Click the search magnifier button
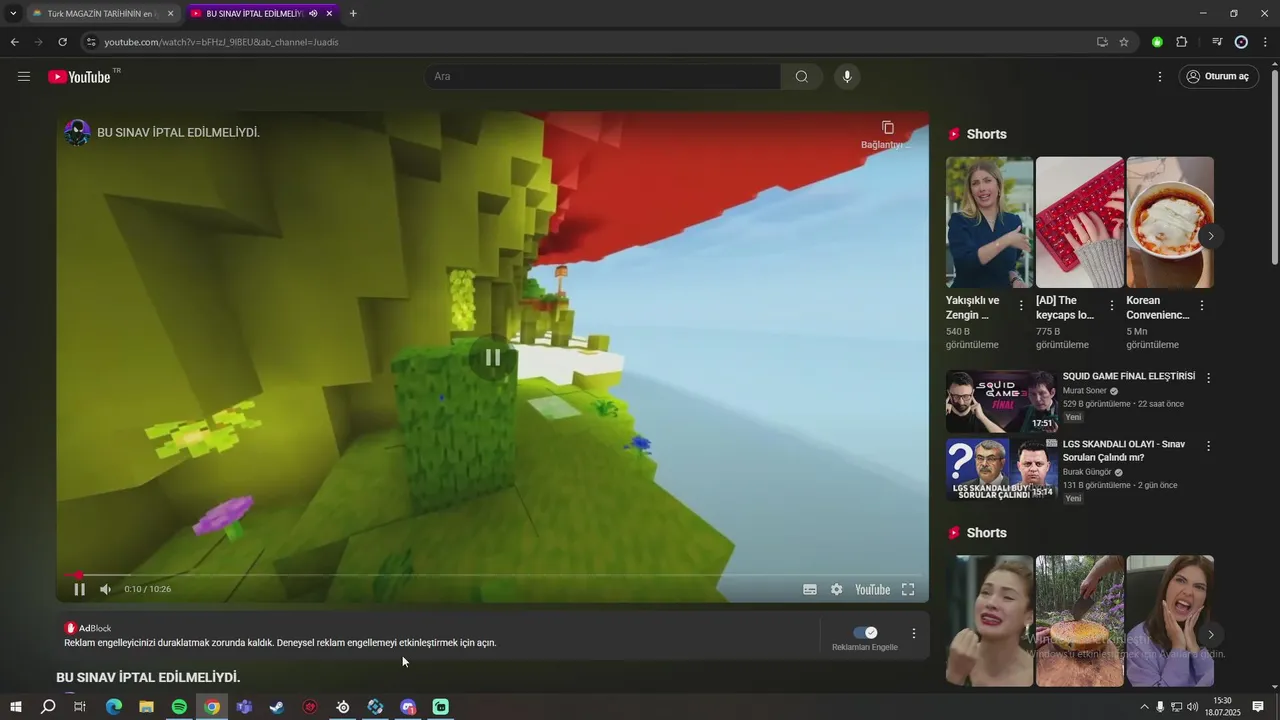Screen dimensions: 1280x720 [x=802, y=77]
